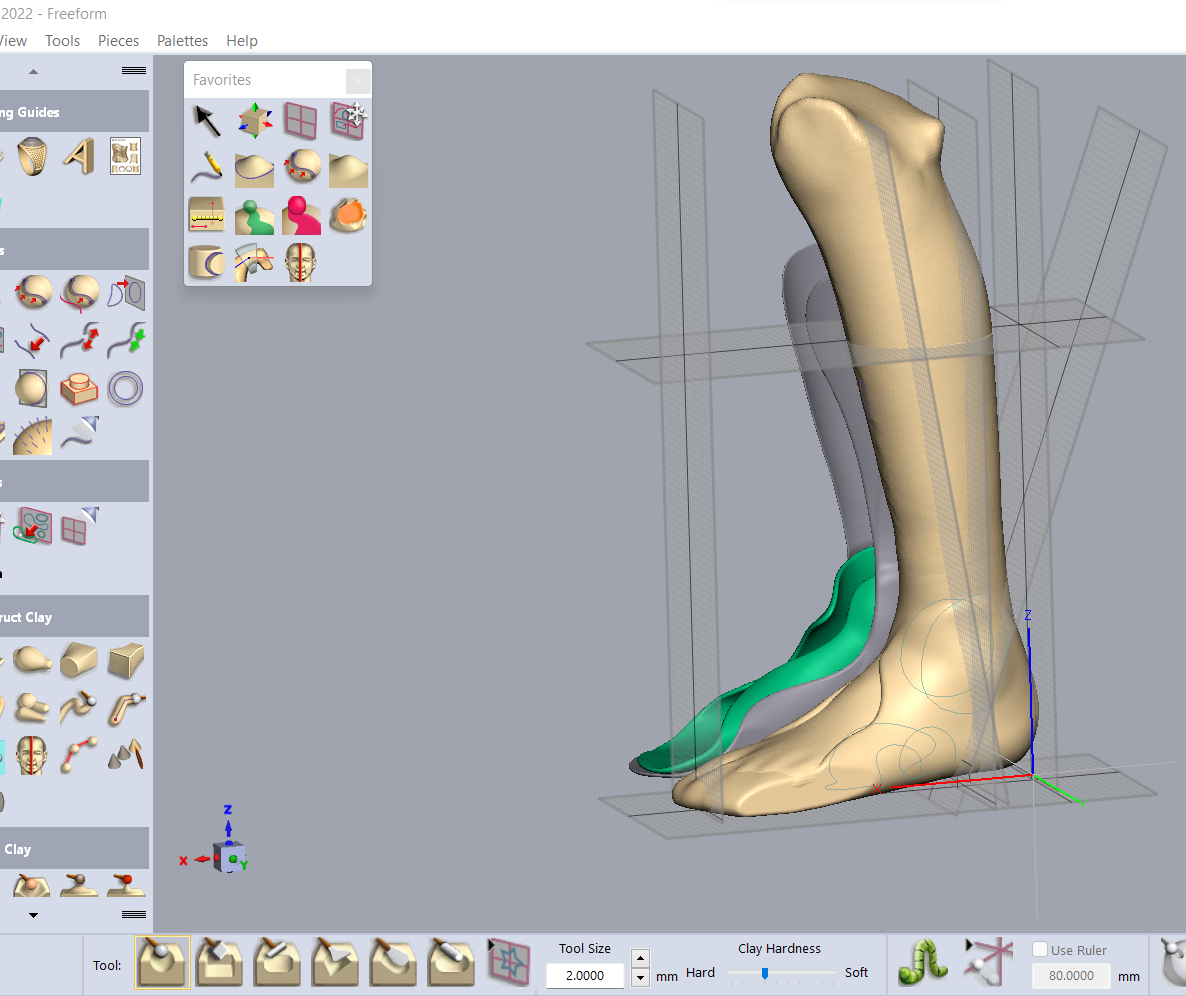
Task: Click the Tool Size up stepper arrow
Action: tap(639, 957)
